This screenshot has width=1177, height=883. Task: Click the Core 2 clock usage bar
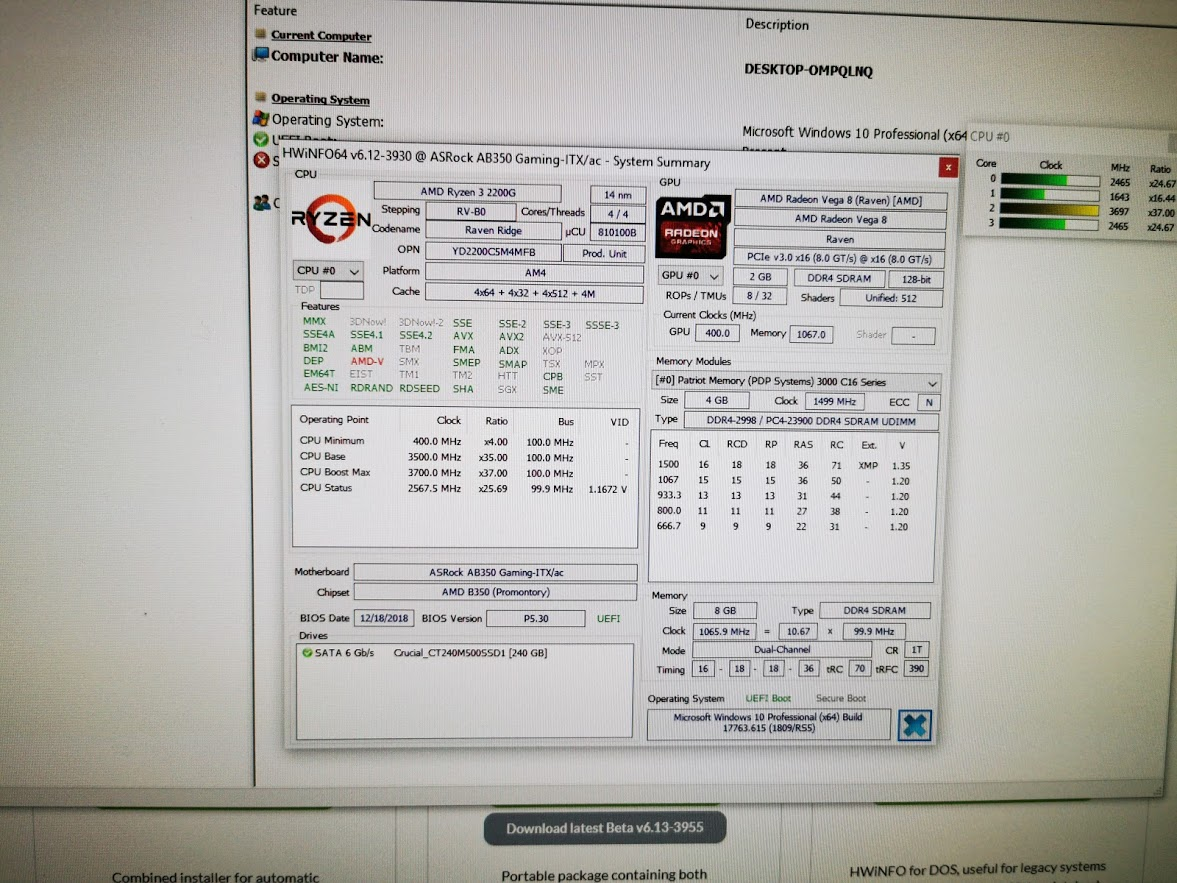pyautogui.click(x=1049, y=209)
